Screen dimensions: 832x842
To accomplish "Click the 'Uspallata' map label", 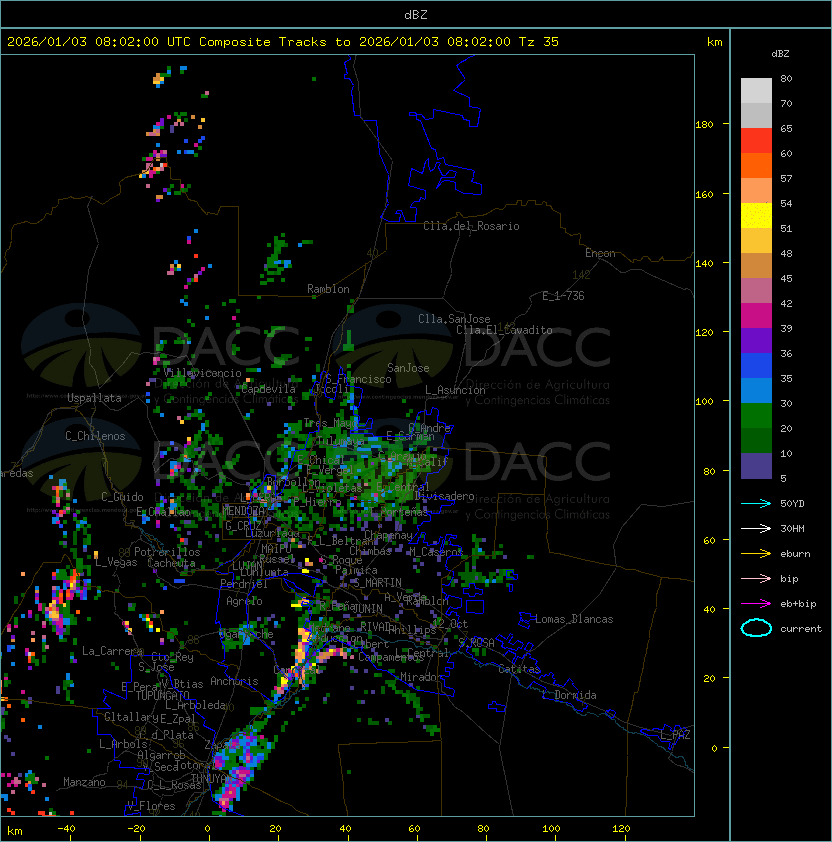I will point(94,398).
